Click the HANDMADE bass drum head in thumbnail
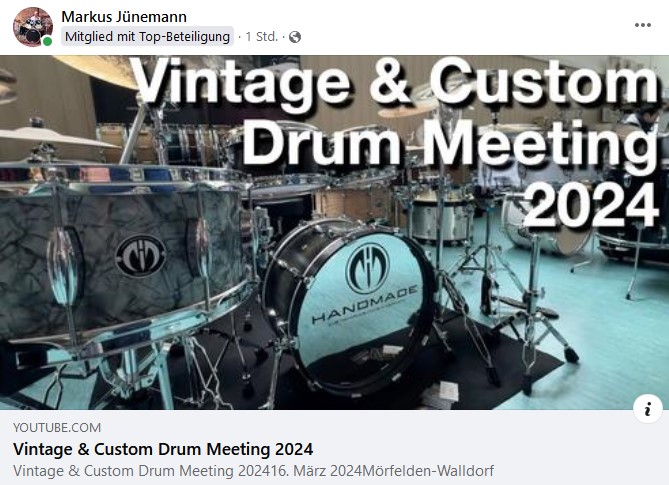 point(361,308)
